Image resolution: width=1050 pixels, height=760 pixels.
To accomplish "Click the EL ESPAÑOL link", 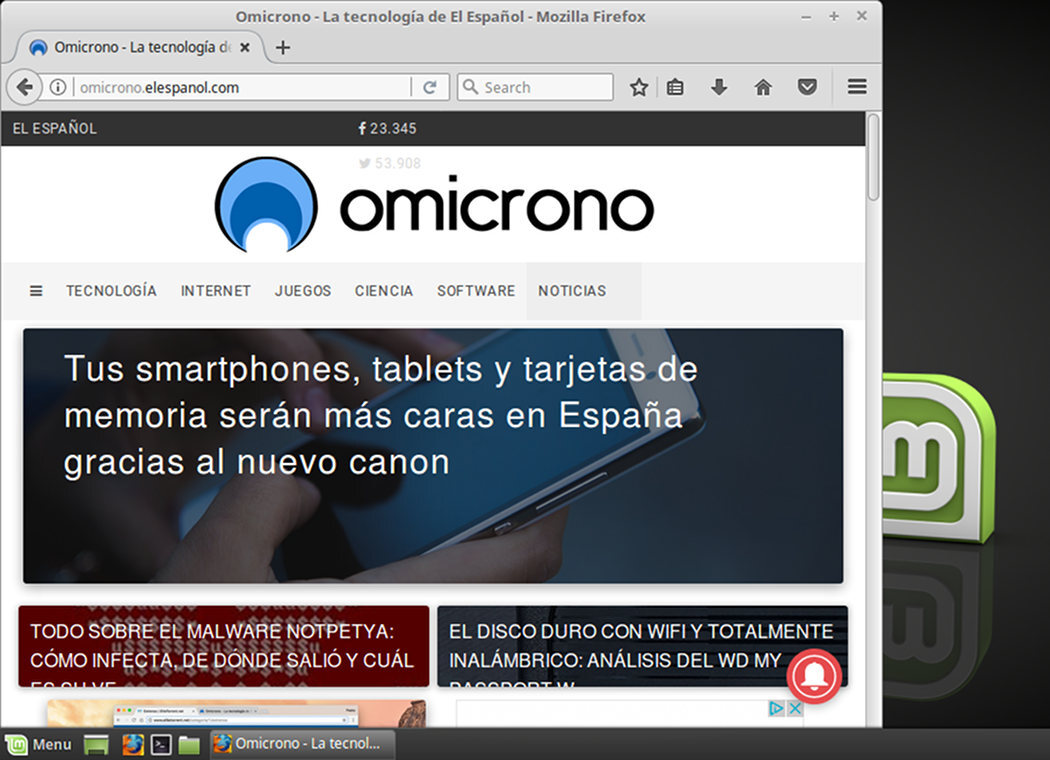I will point(55,128).
